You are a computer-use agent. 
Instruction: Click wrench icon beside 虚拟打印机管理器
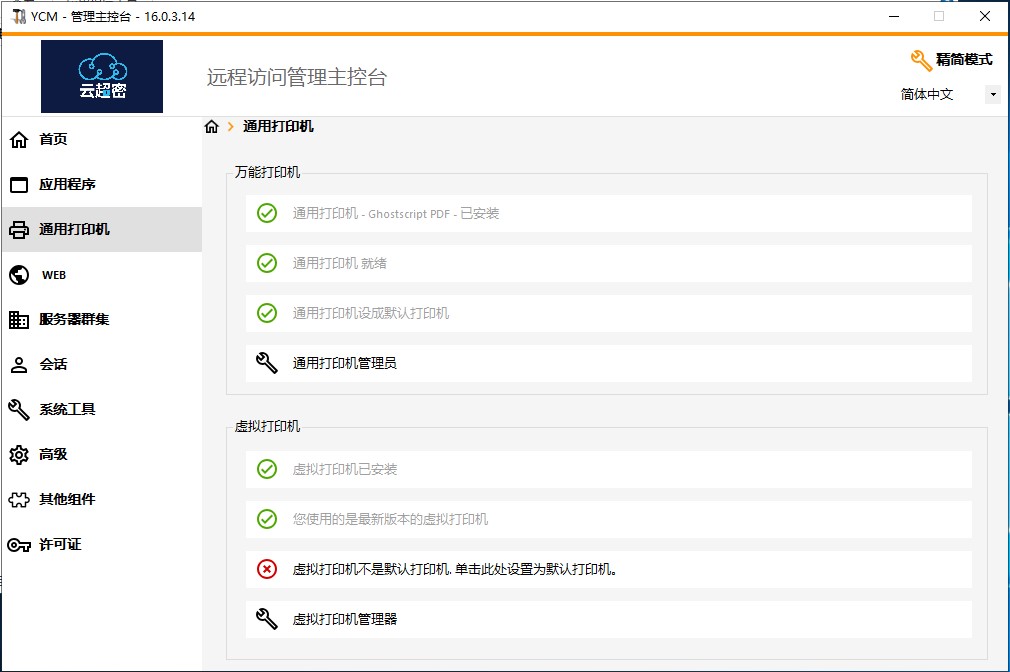coord(267,619)
